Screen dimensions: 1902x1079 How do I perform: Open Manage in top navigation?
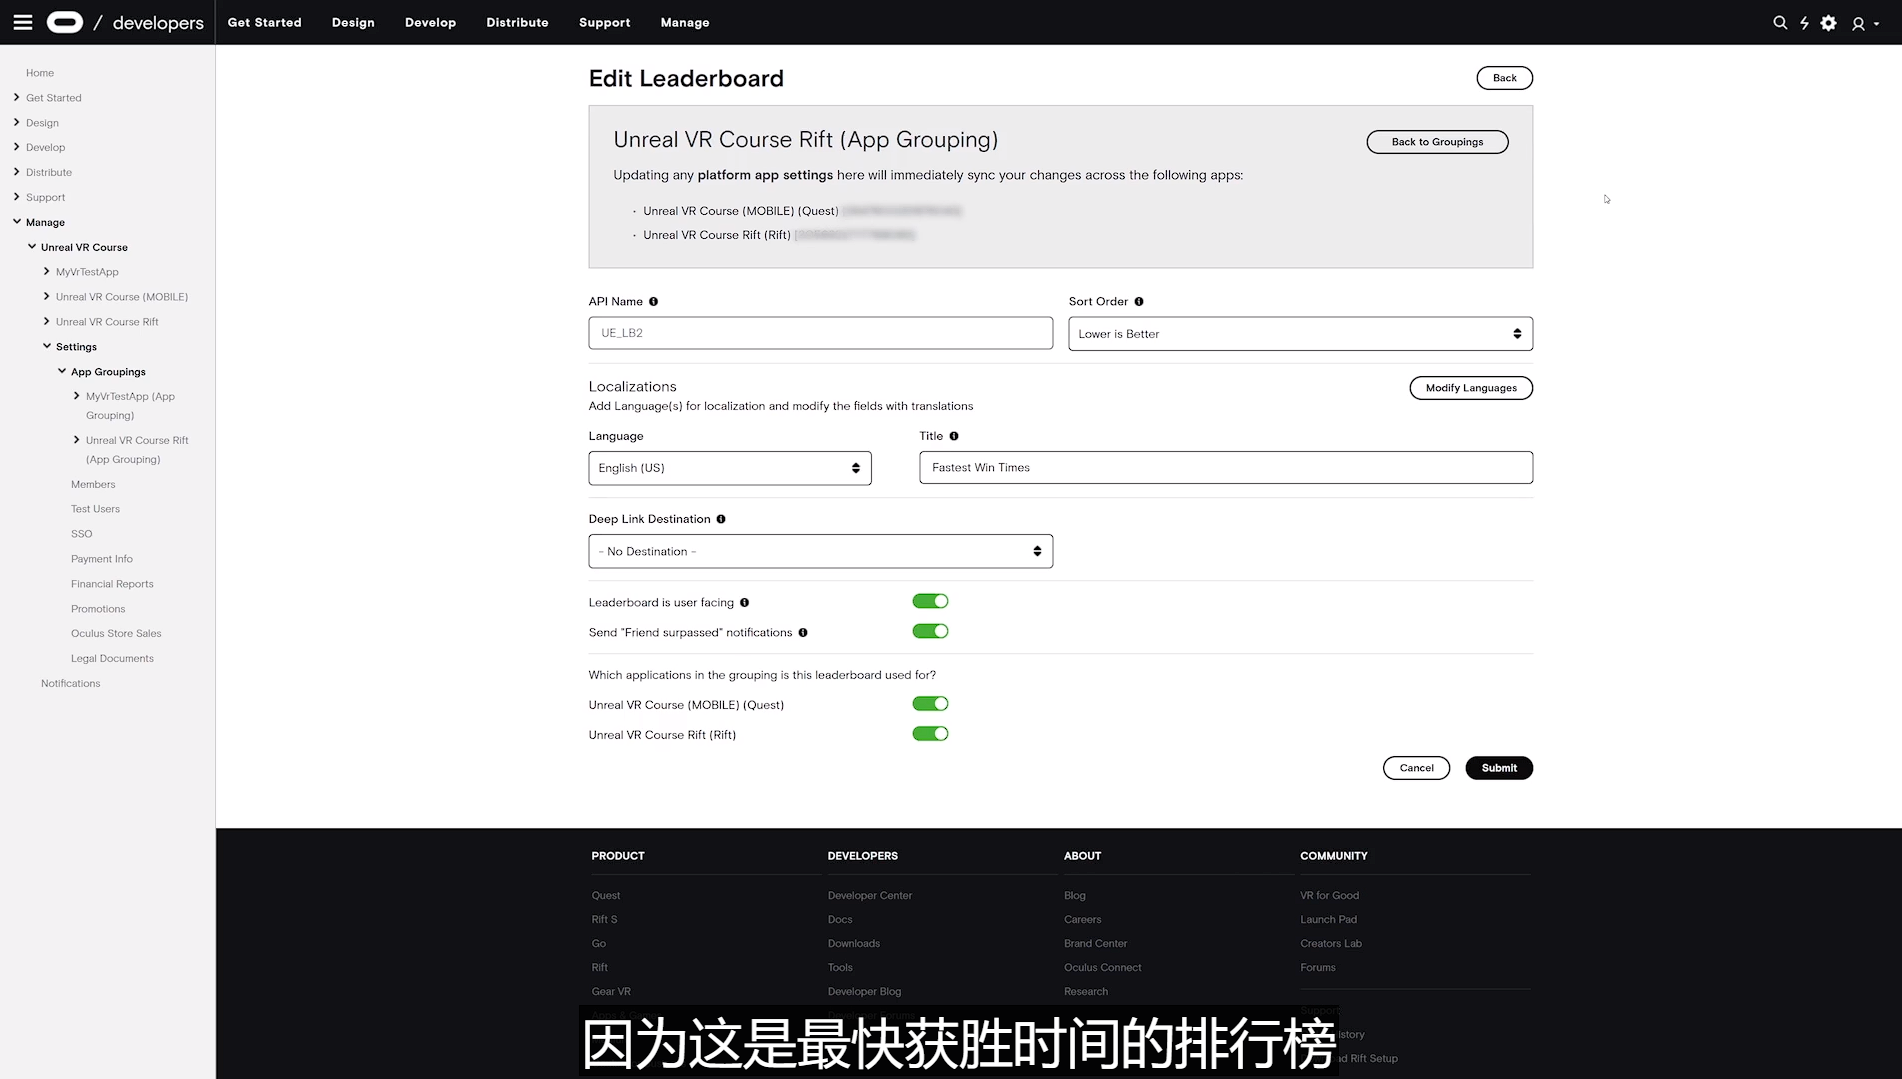(x=685, y=22)
